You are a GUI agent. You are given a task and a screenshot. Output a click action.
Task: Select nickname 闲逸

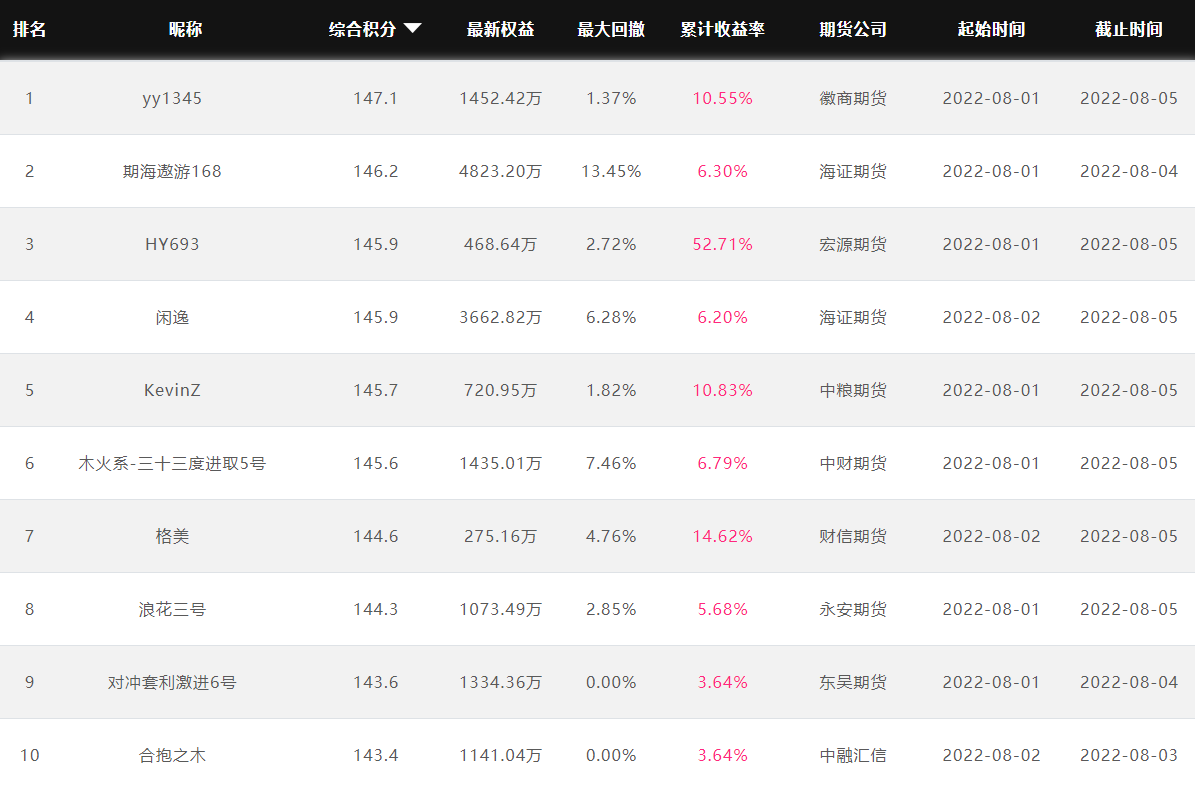172,317
